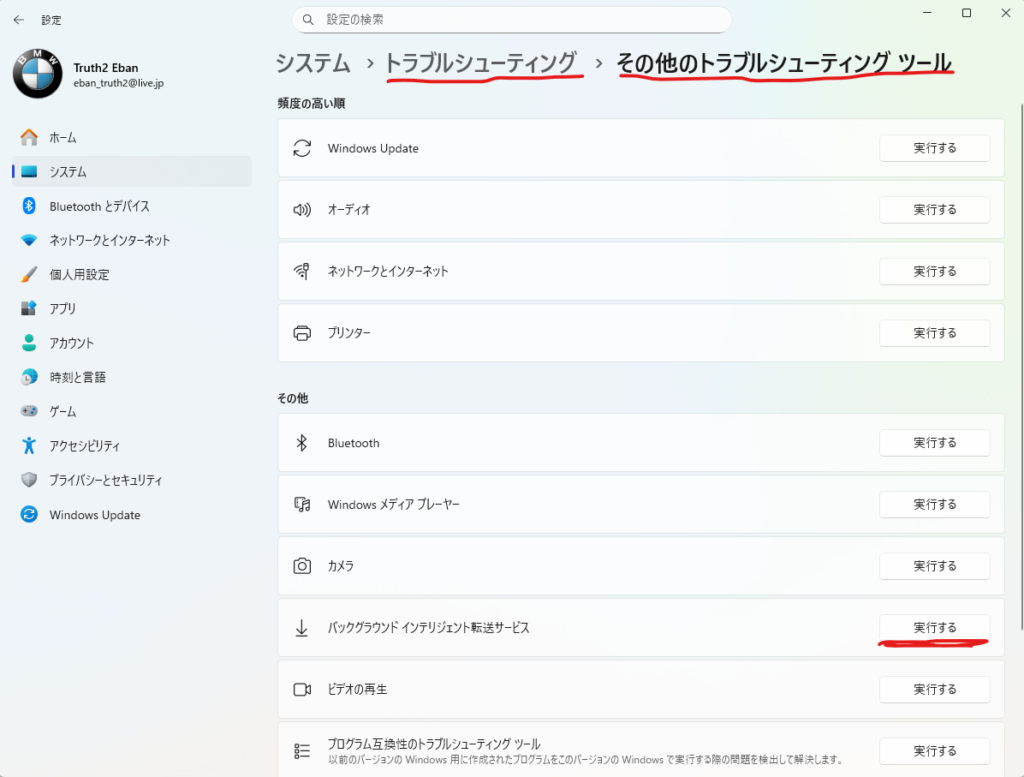
Task: Open the ゲーム settings page
Action: [x=63, y=412]
